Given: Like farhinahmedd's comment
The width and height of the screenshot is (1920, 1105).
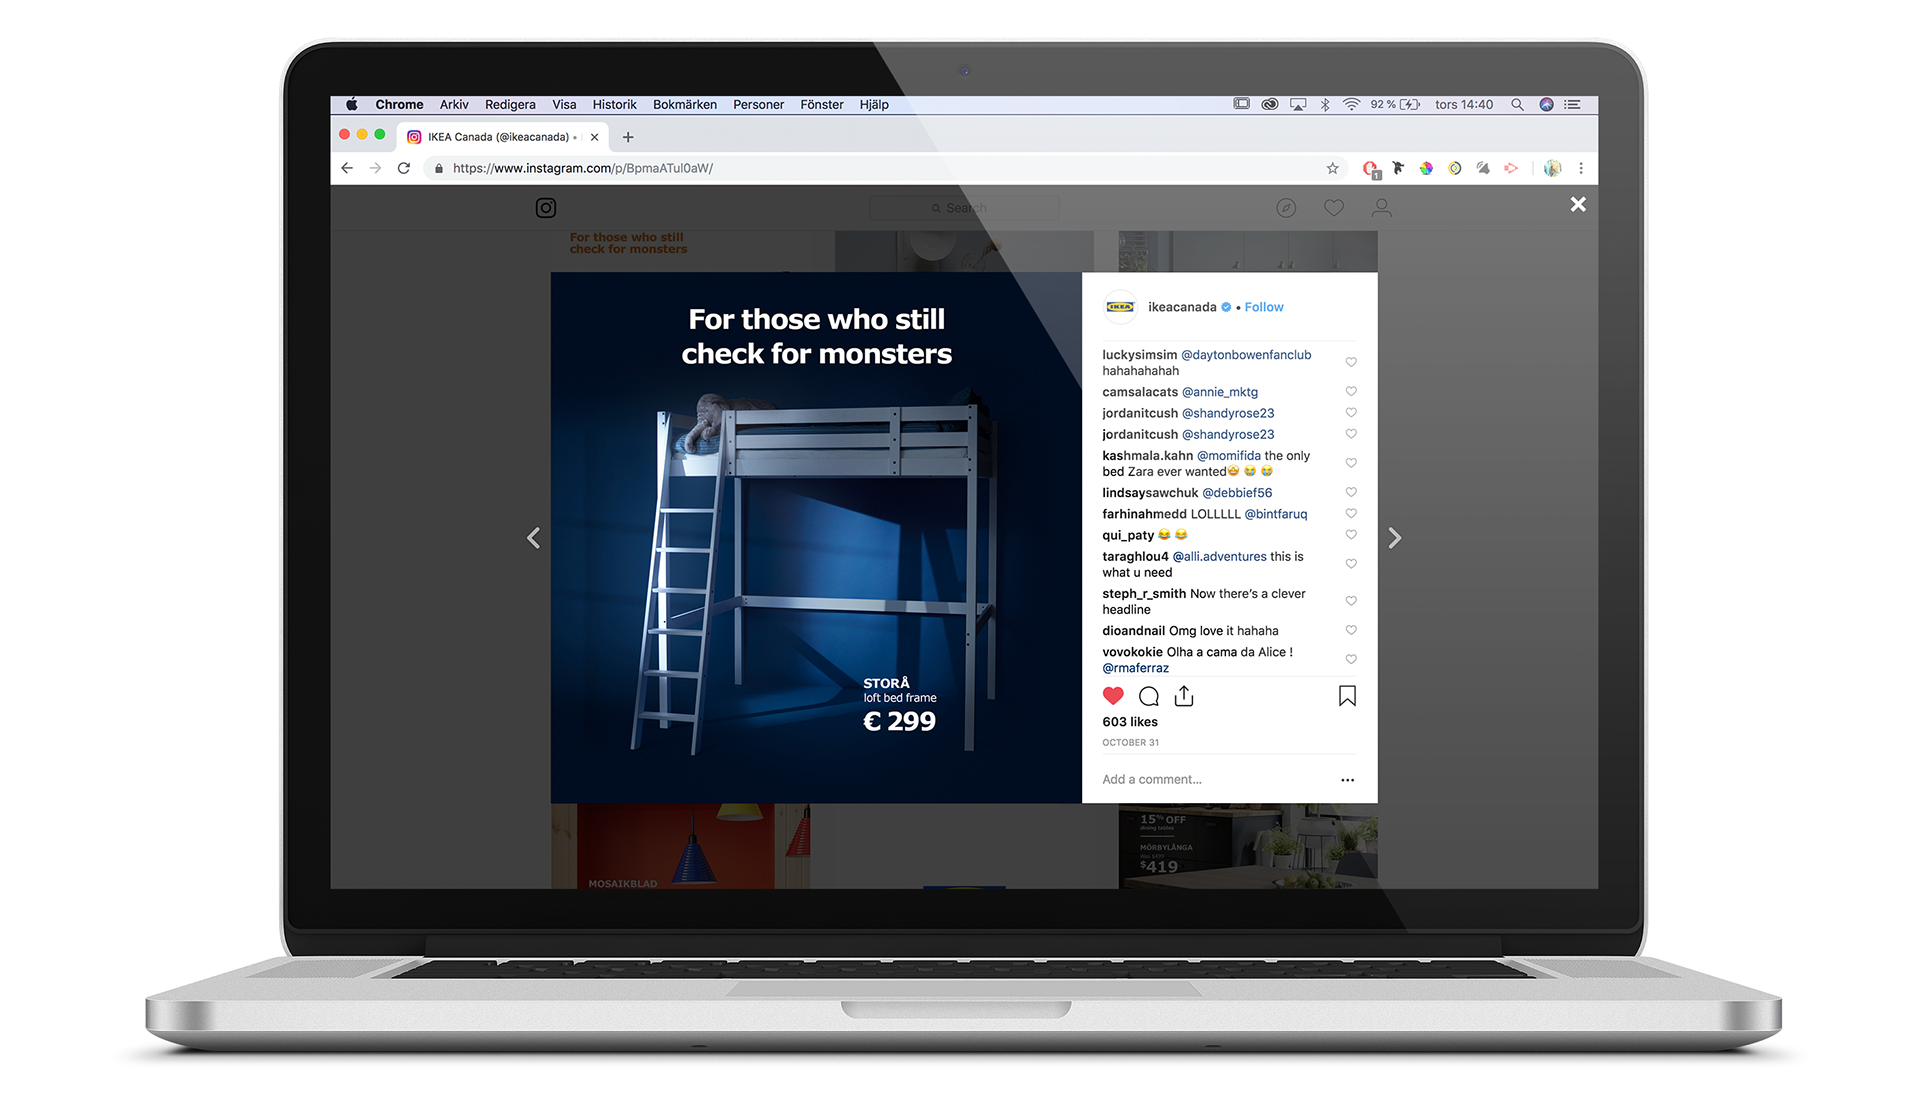Looking at the screenshot, I should coord(1351,513).
